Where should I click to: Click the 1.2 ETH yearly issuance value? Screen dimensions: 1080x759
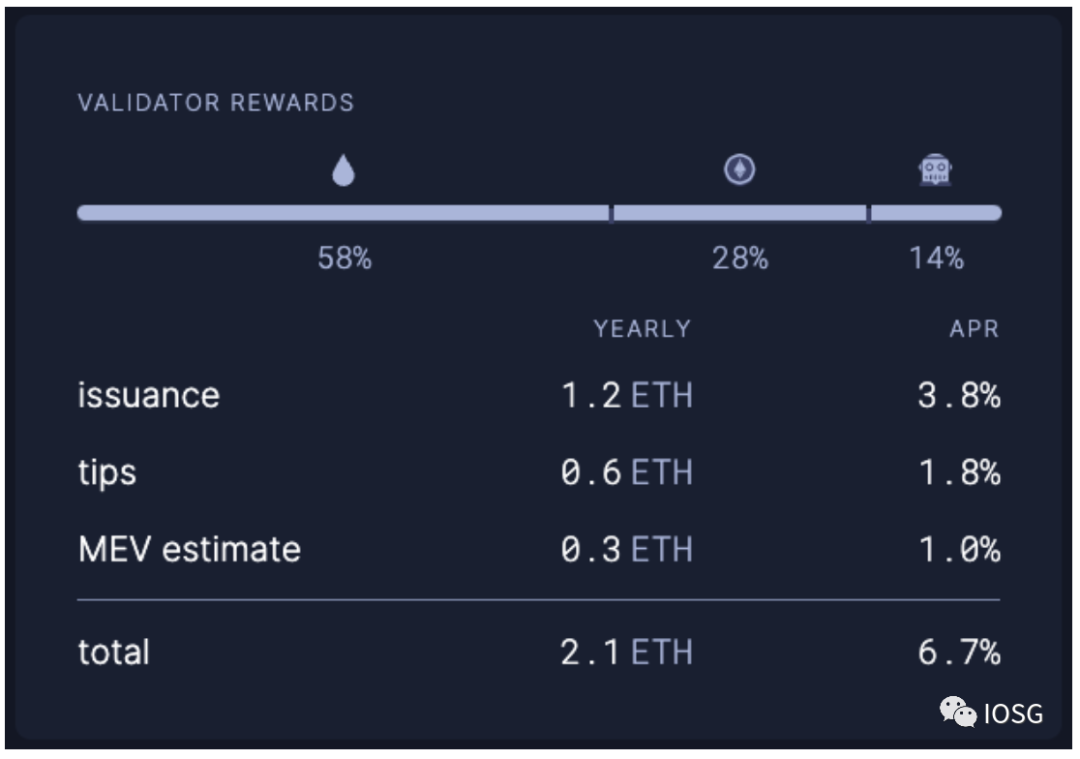pos(626,395)
